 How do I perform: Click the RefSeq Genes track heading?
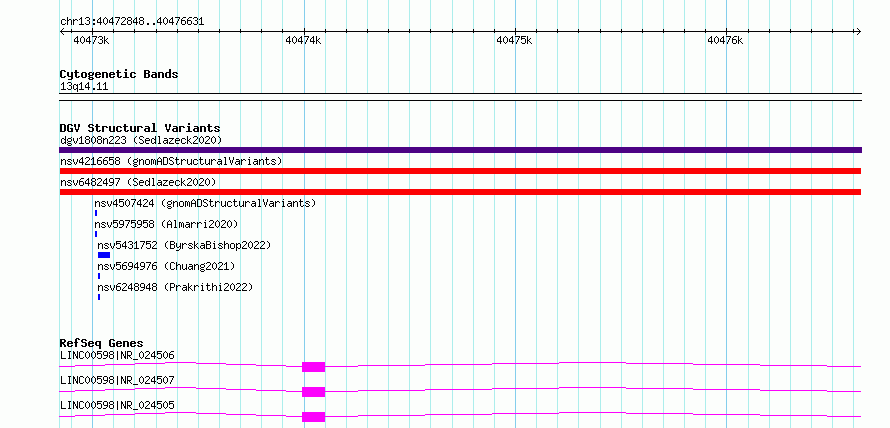coord(102,343)
